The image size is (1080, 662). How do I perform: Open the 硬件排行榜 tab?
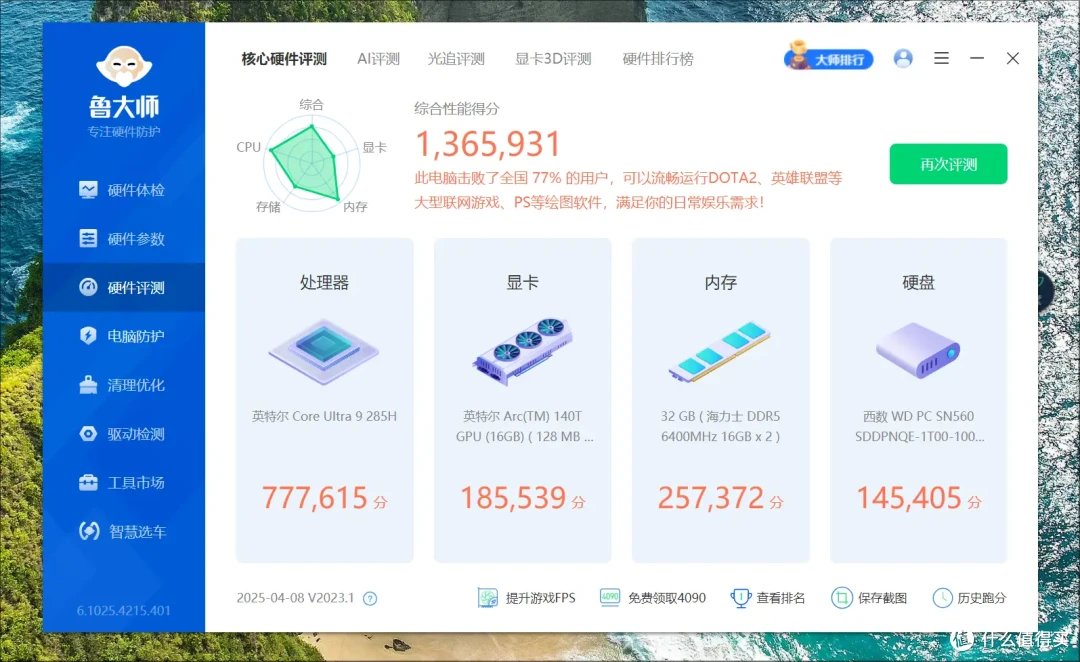658,59
